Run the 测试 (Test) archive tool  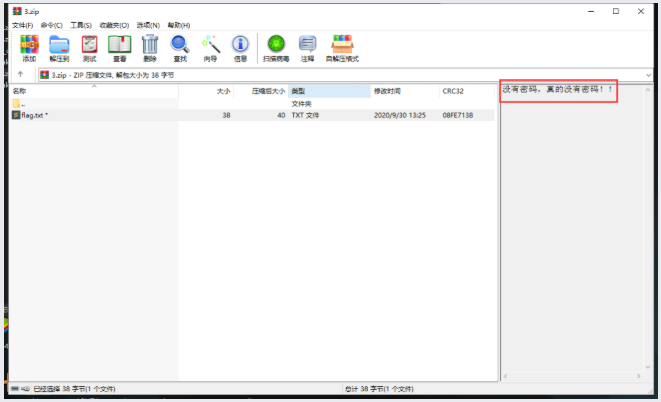pos(90,45)
